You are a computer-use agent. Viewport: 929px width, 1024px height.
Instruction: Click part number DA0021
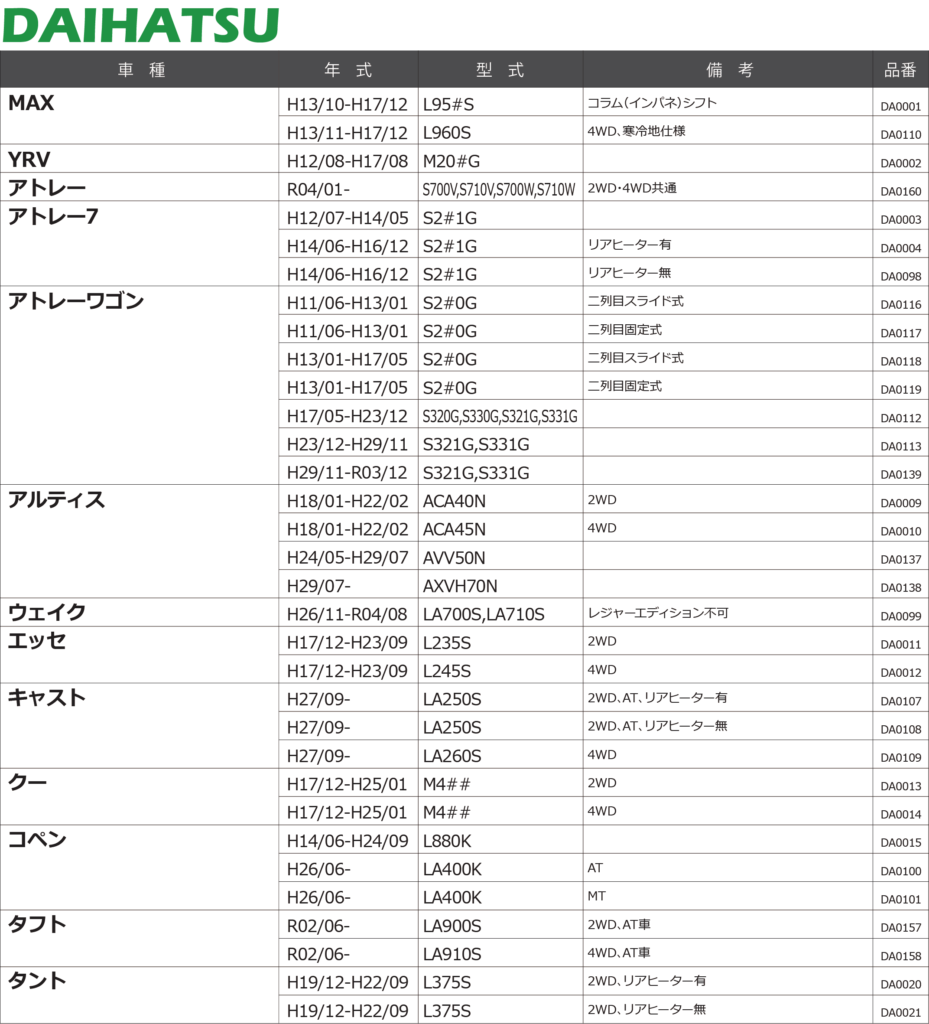(901, 1013)
